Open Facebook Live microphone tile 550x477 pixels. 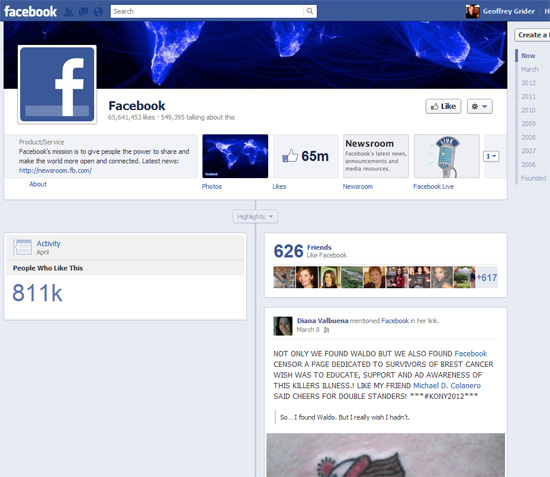click(x=447, y=156)
